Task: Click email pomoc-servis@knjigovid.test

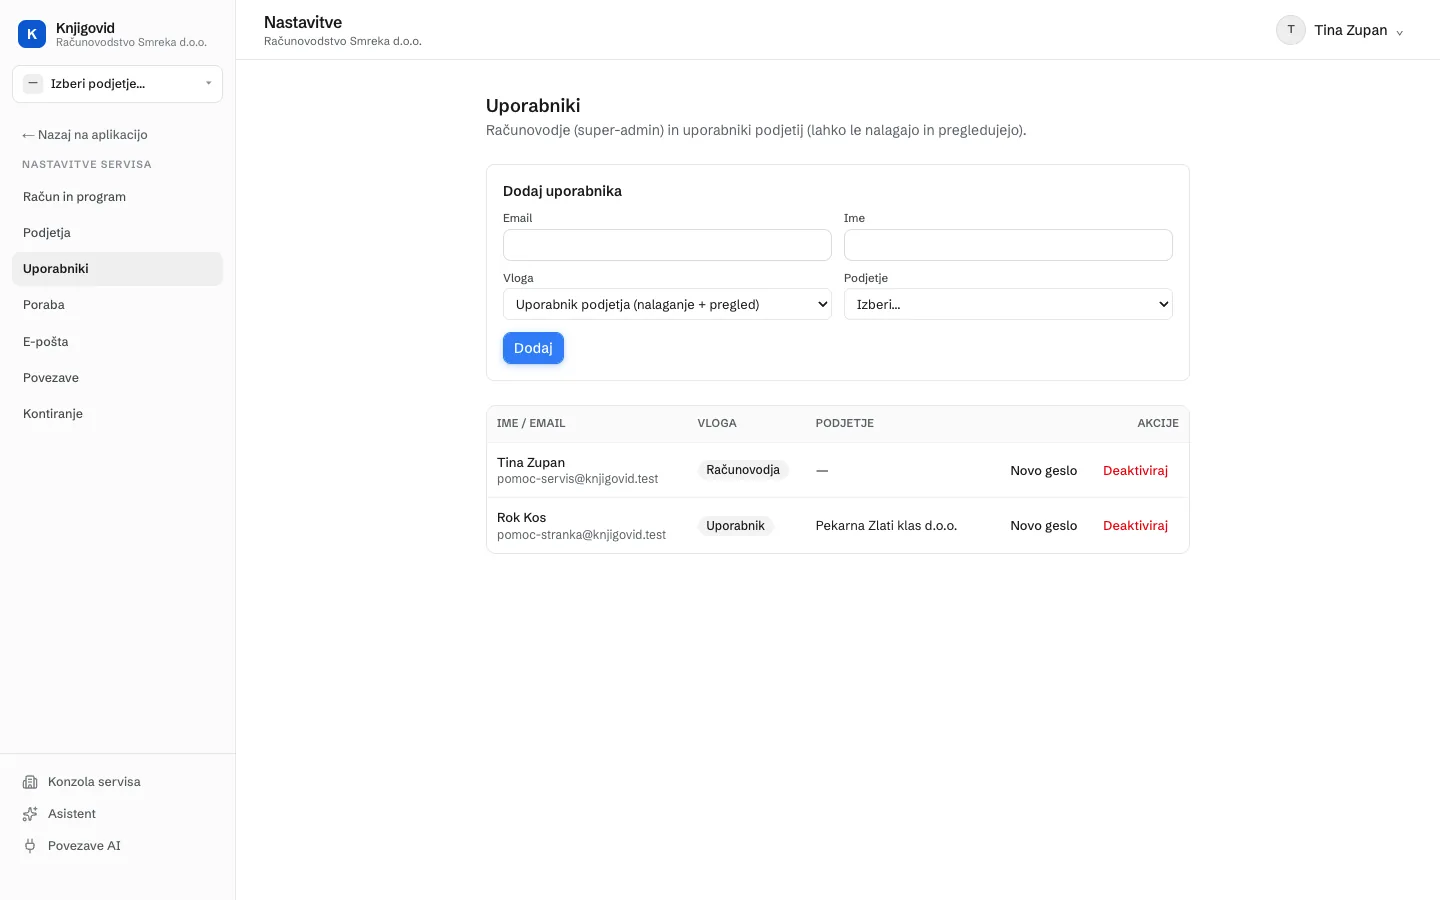Action: click(577, 479)
